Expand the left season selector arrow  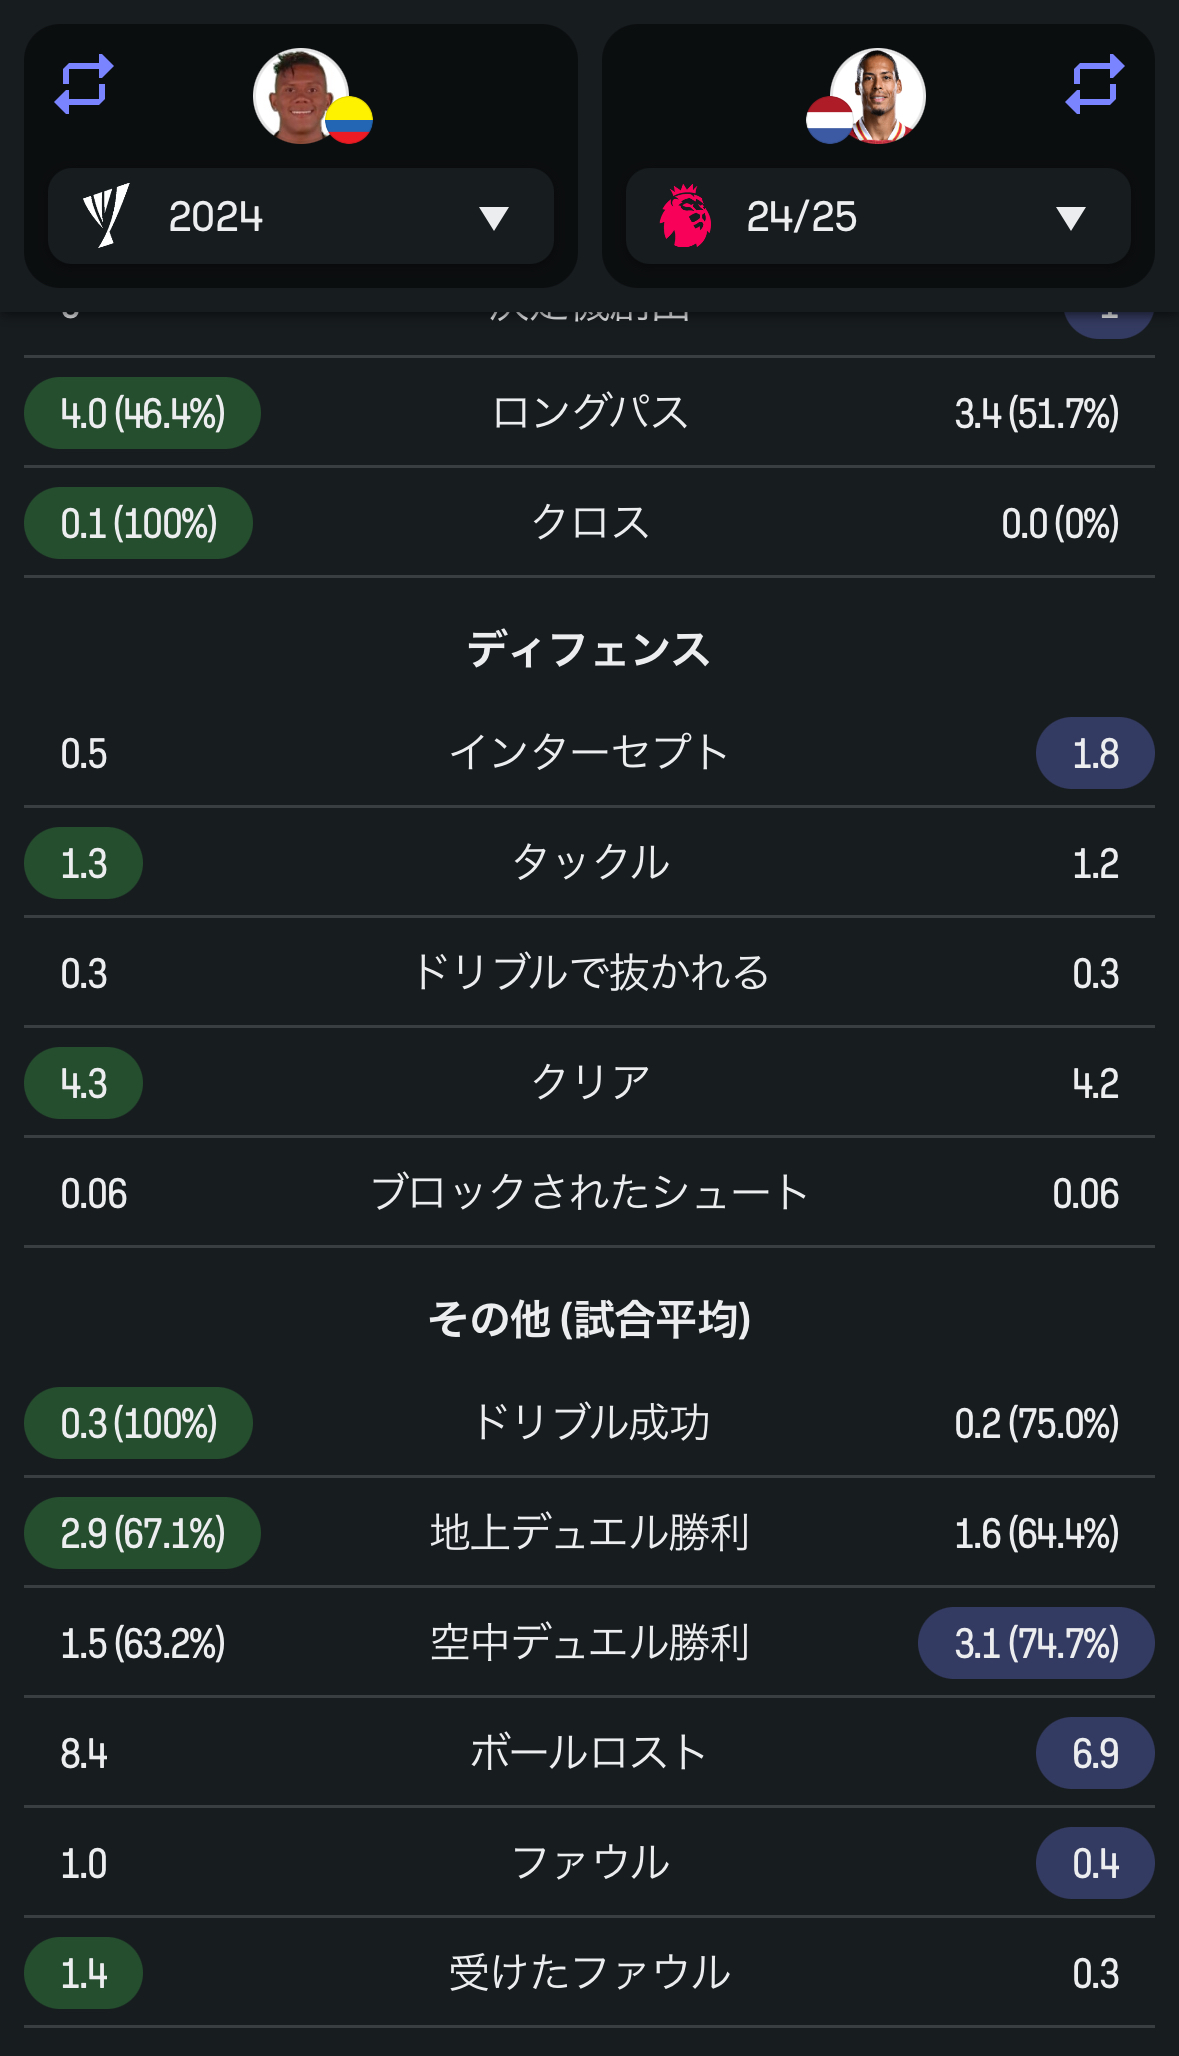coord(494,218)
